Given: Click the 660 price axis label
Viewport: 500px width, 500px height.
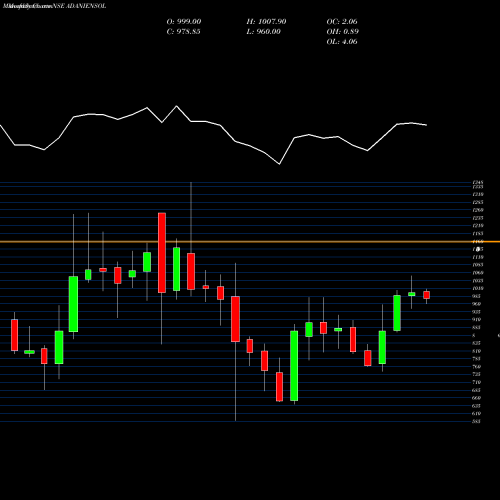Looking at the screenshot, I should [x=477, y=398].
